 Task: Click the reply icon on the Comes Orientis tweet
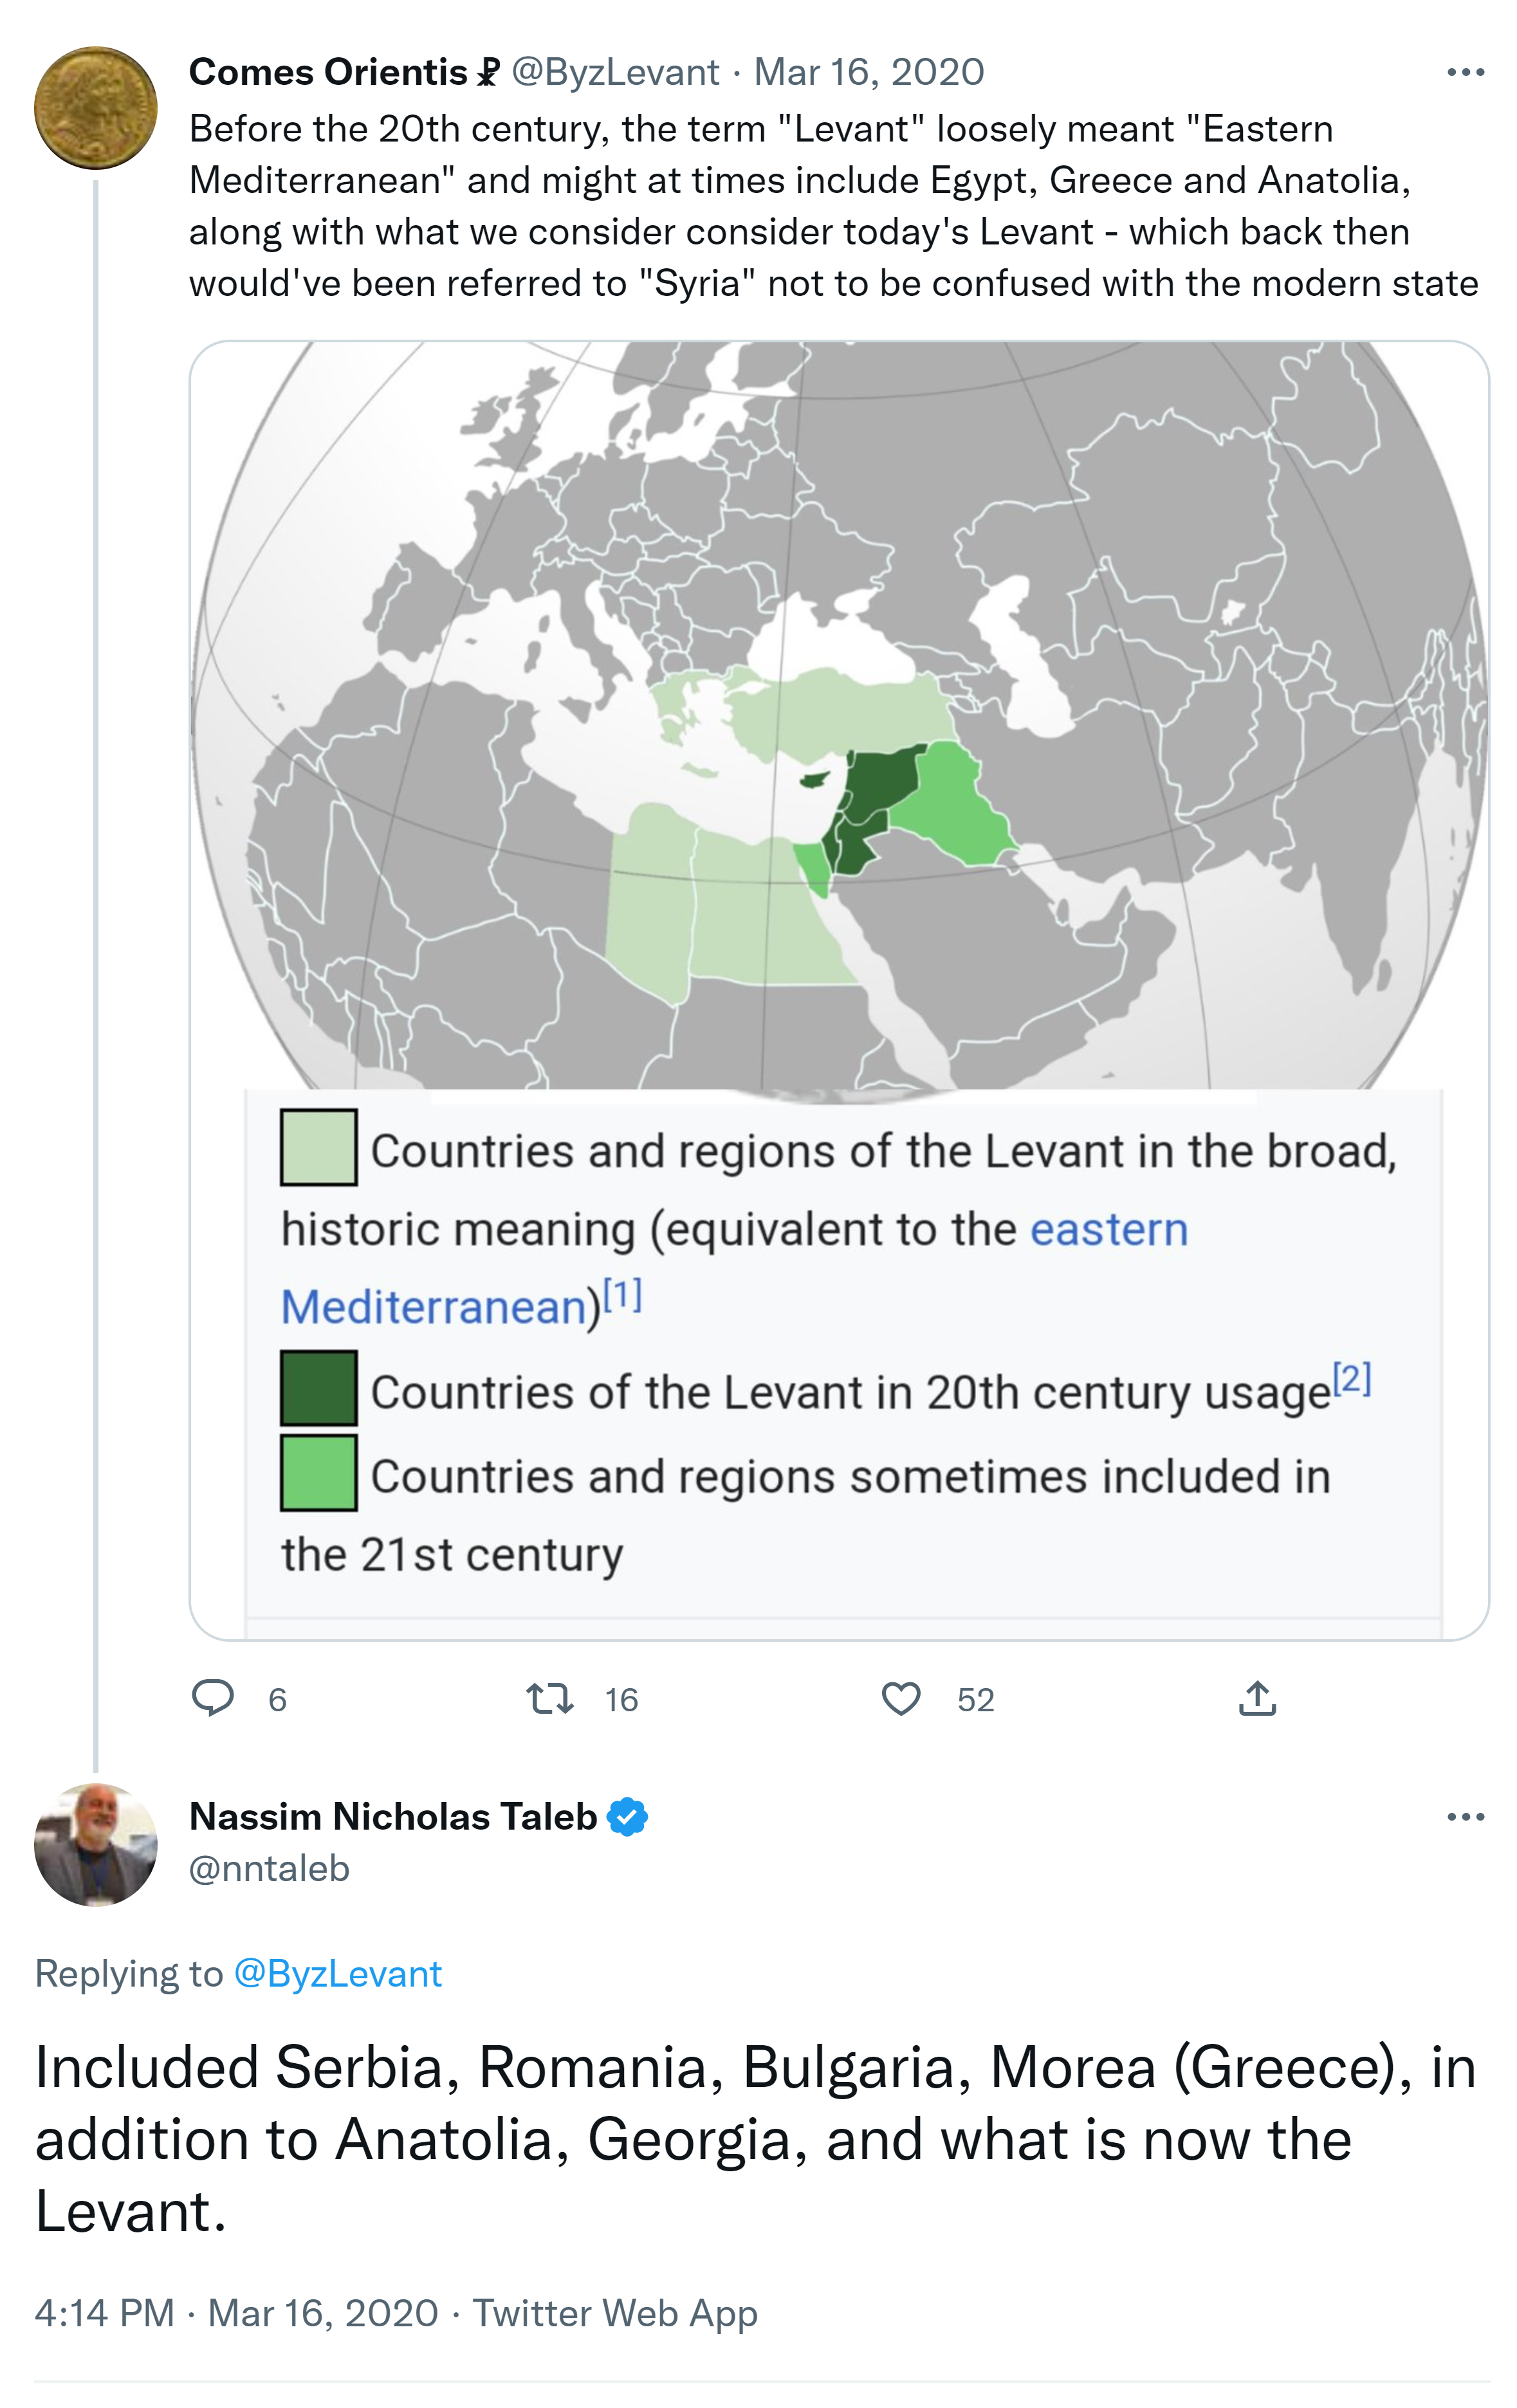point(212,1698)
